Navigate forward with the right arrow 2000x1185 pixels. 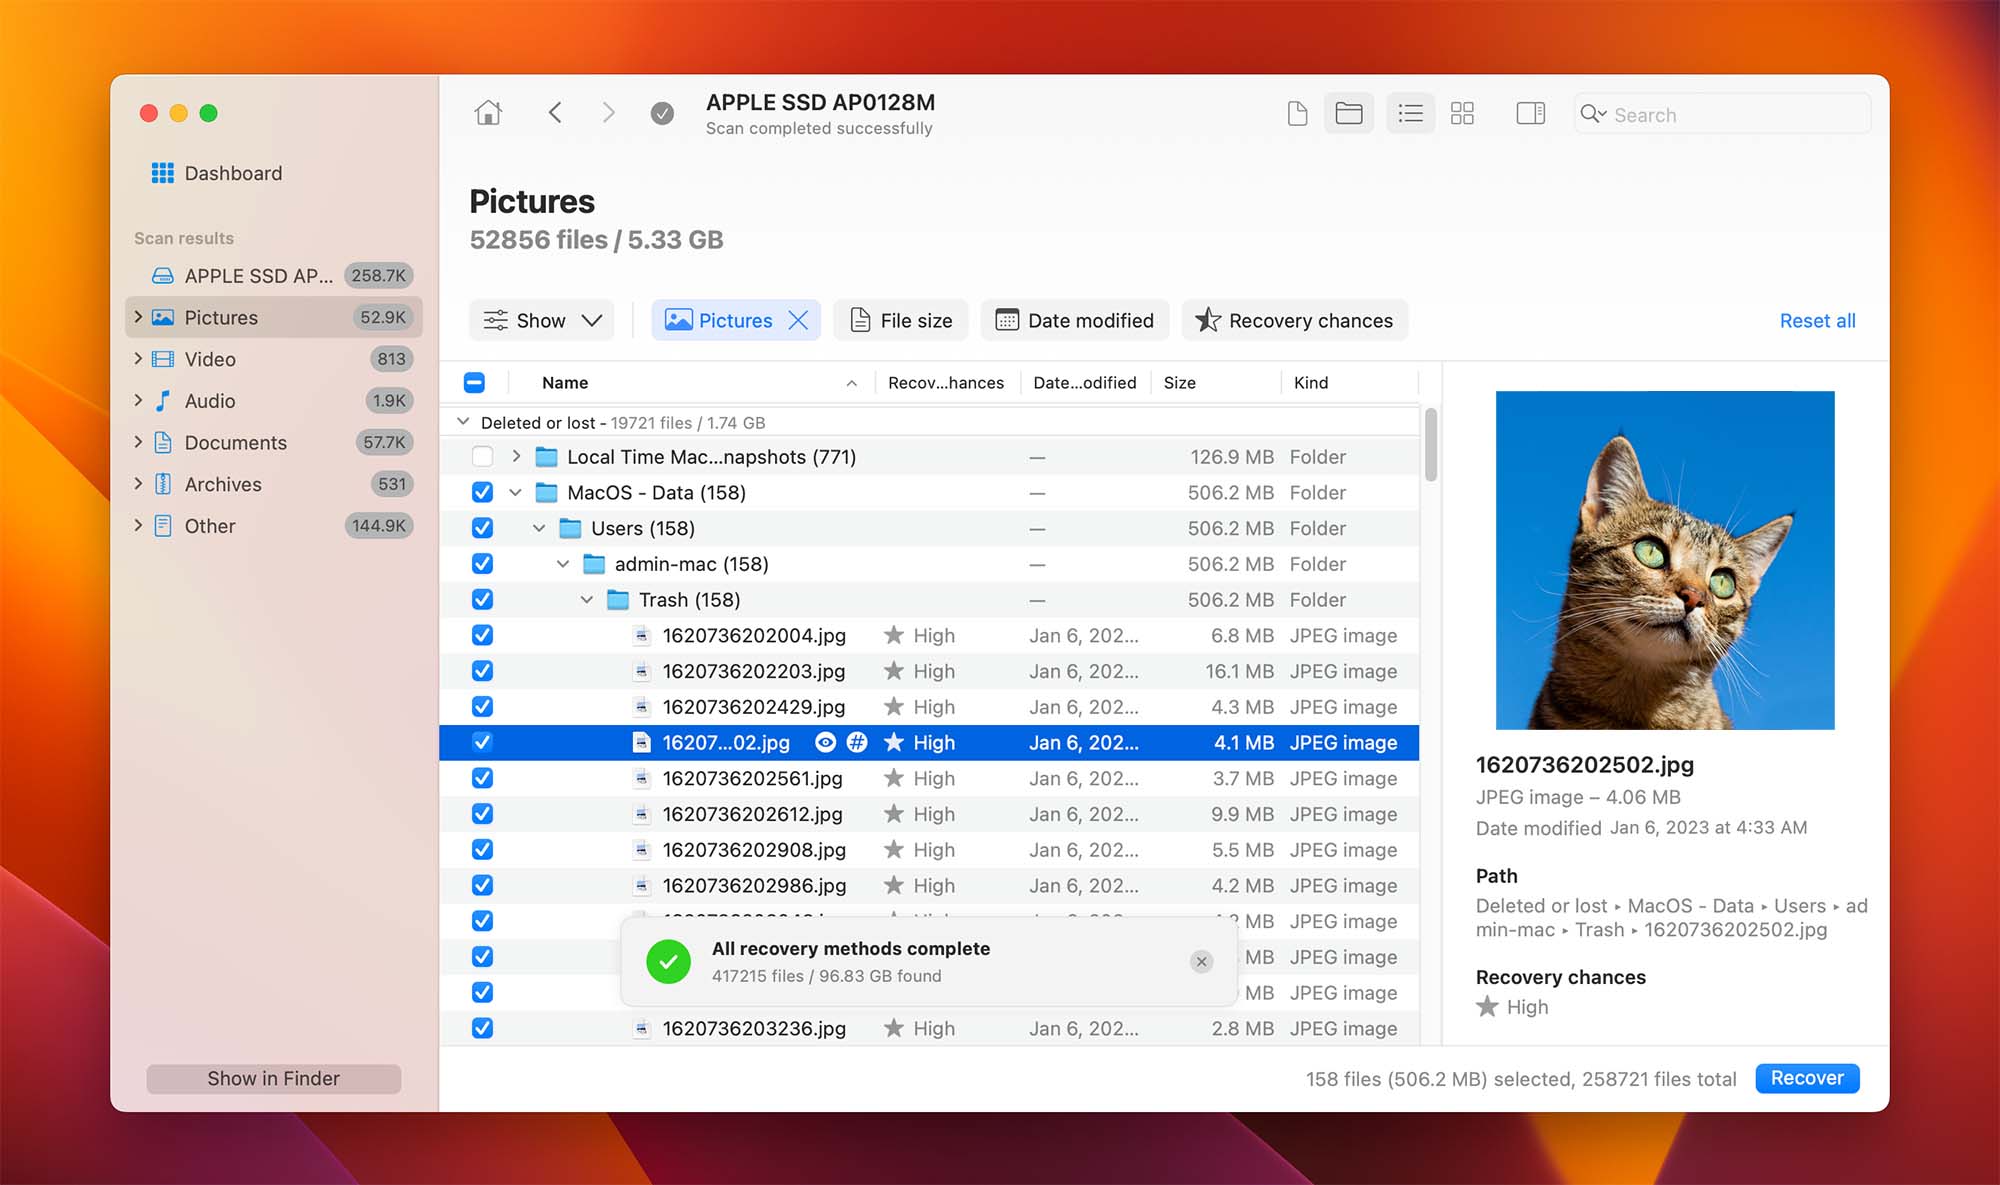(x=608, y=113)
